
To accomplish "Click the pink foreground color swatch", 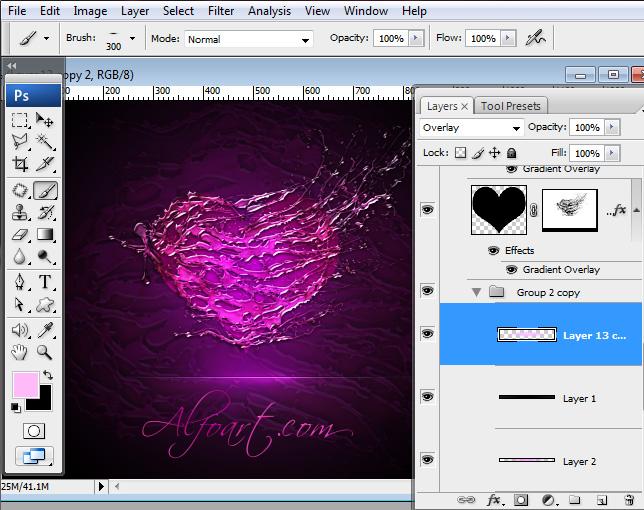I will 24,383.
